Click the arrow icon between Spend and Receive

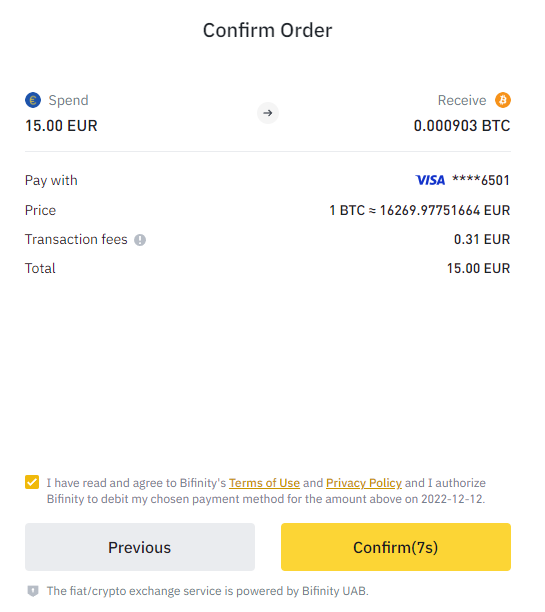point(268,113)
